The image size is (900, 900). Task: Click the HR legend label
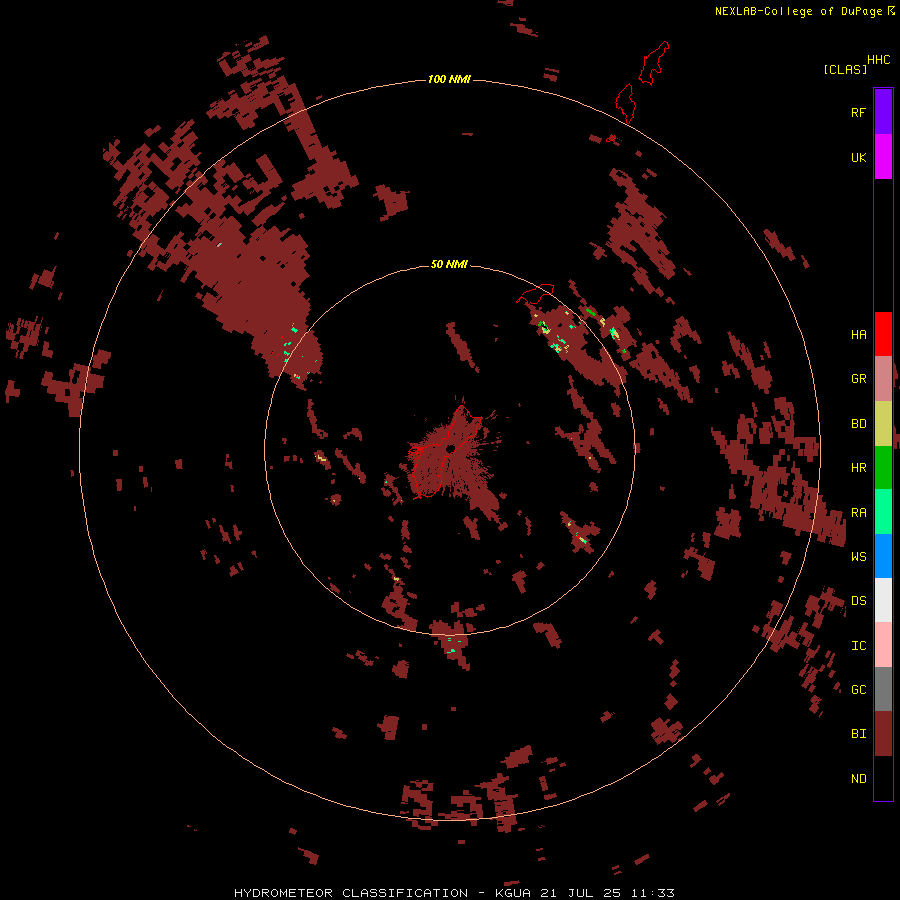click(858, 468)
